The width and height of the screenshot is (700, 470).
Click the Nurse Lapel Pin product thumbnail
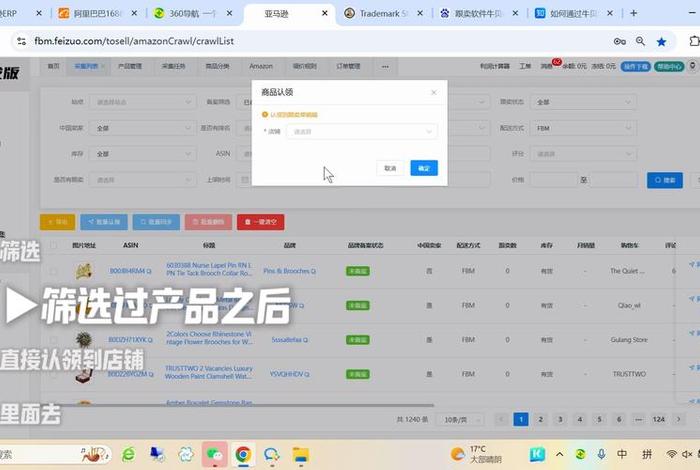tap(83, 270)
